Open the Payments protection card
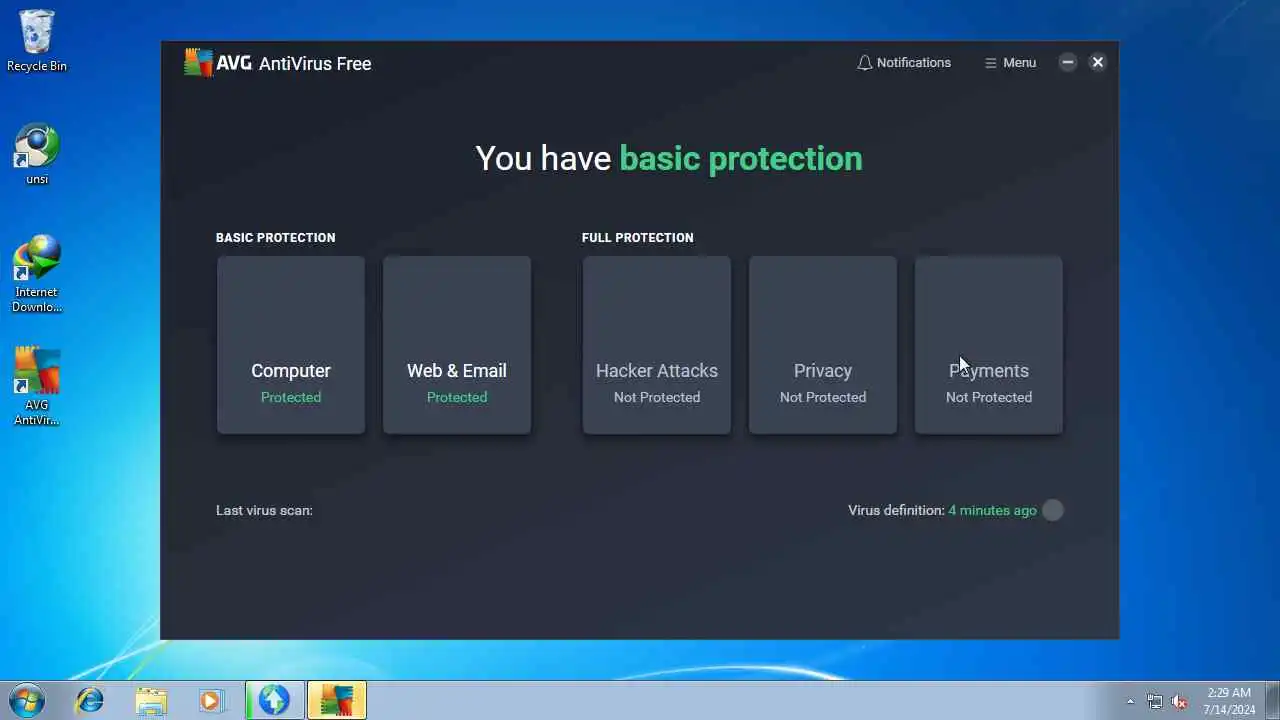This screenshot has height=720, width=1280. click(x=989, y=345)
